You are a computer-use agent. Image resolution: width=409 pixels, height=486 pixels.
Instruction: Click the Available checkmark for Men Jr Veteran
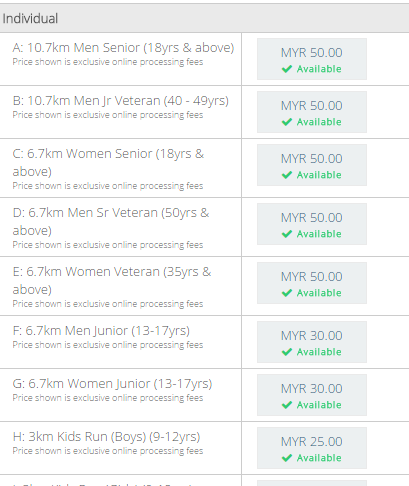[287, 122]
